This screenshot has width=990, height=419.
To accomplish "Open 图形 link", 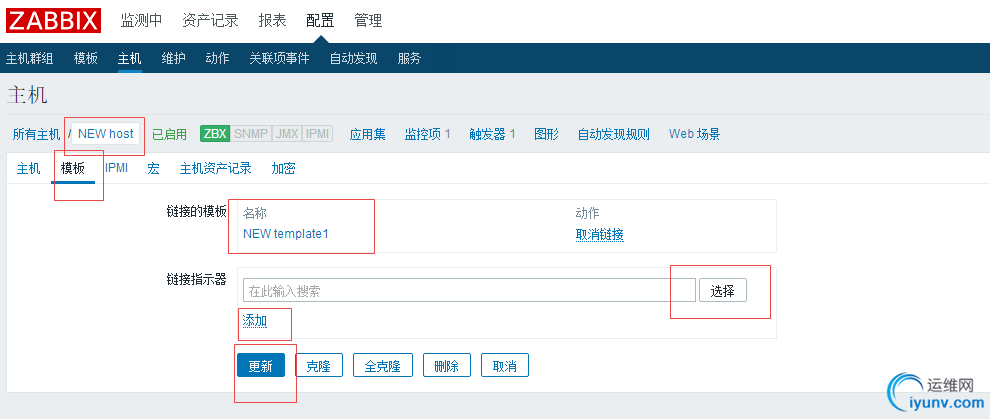I will [546, 134].
